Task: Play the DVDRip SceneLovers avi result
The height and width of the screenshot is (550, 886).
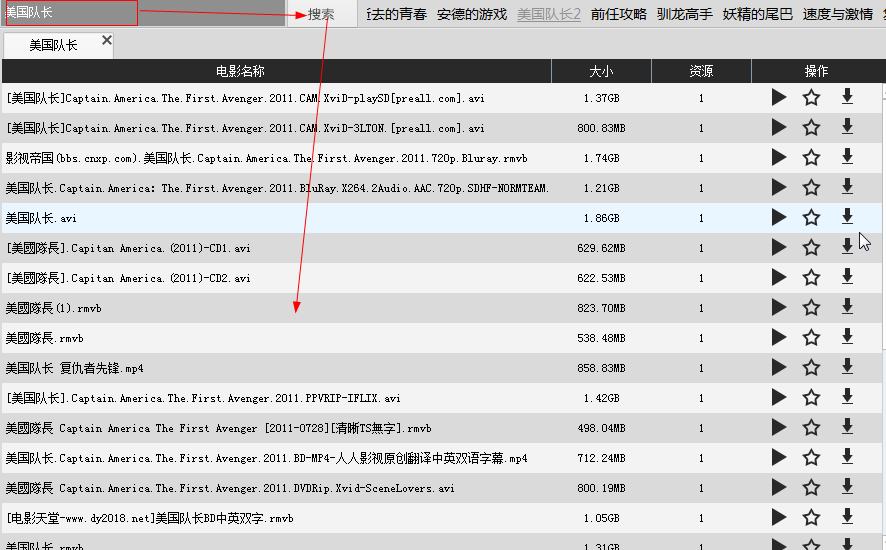Action: (x=779, y=487)
